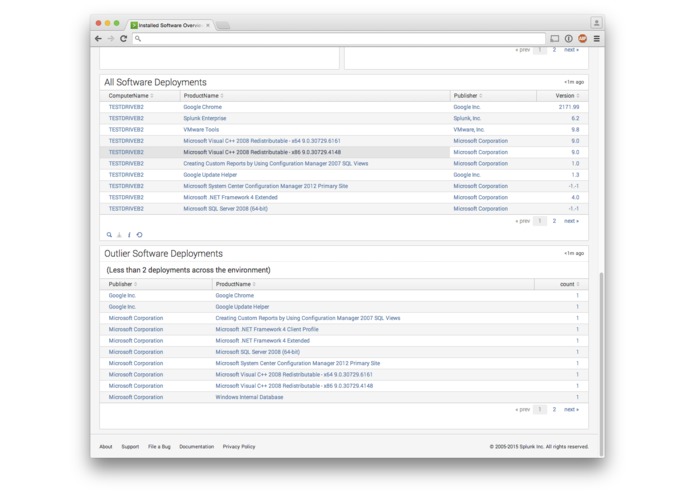Click TESTDRIVEB2 in the Splunk Enterprise row

click(x=126, y=118)
